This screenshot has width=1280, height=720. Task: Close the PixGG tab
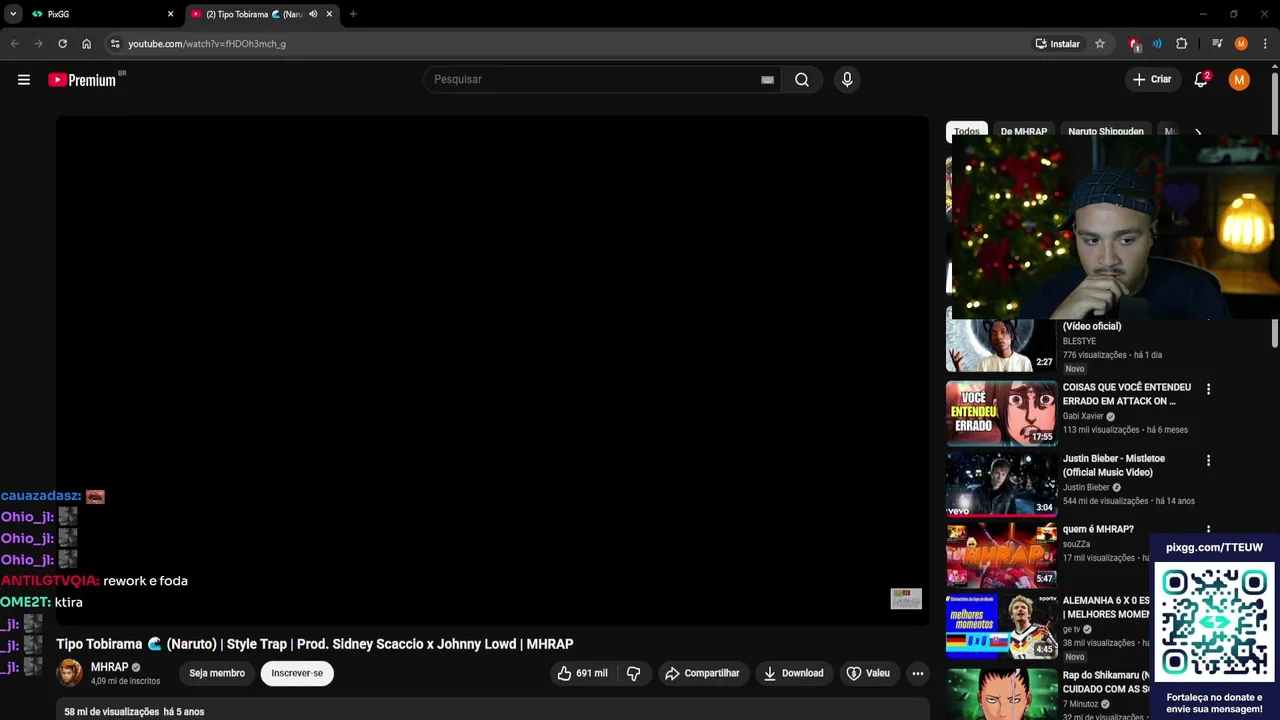coord(170,14)
